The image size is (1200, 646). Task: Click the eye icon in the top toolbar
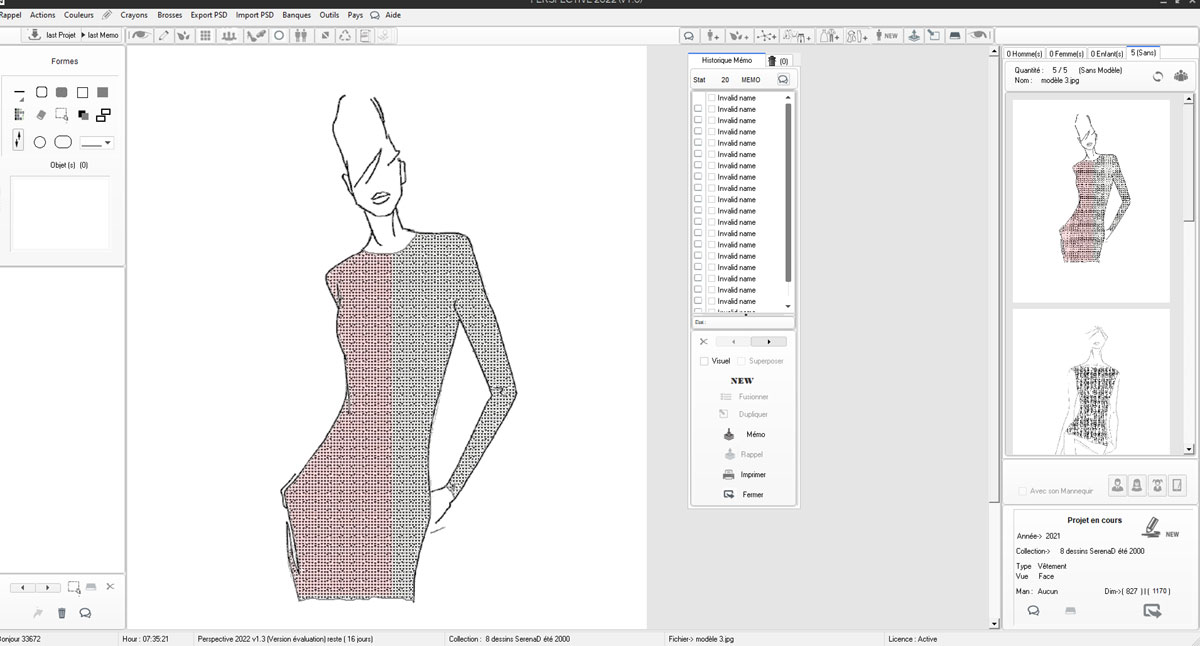click(x=140, y=35)
